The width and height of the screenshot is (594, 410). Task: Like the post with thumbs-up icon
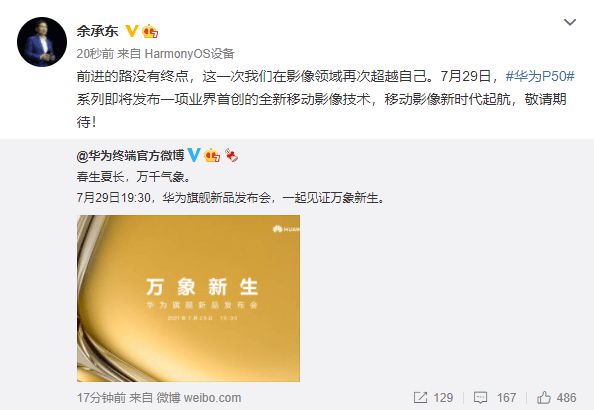(544, 397)
